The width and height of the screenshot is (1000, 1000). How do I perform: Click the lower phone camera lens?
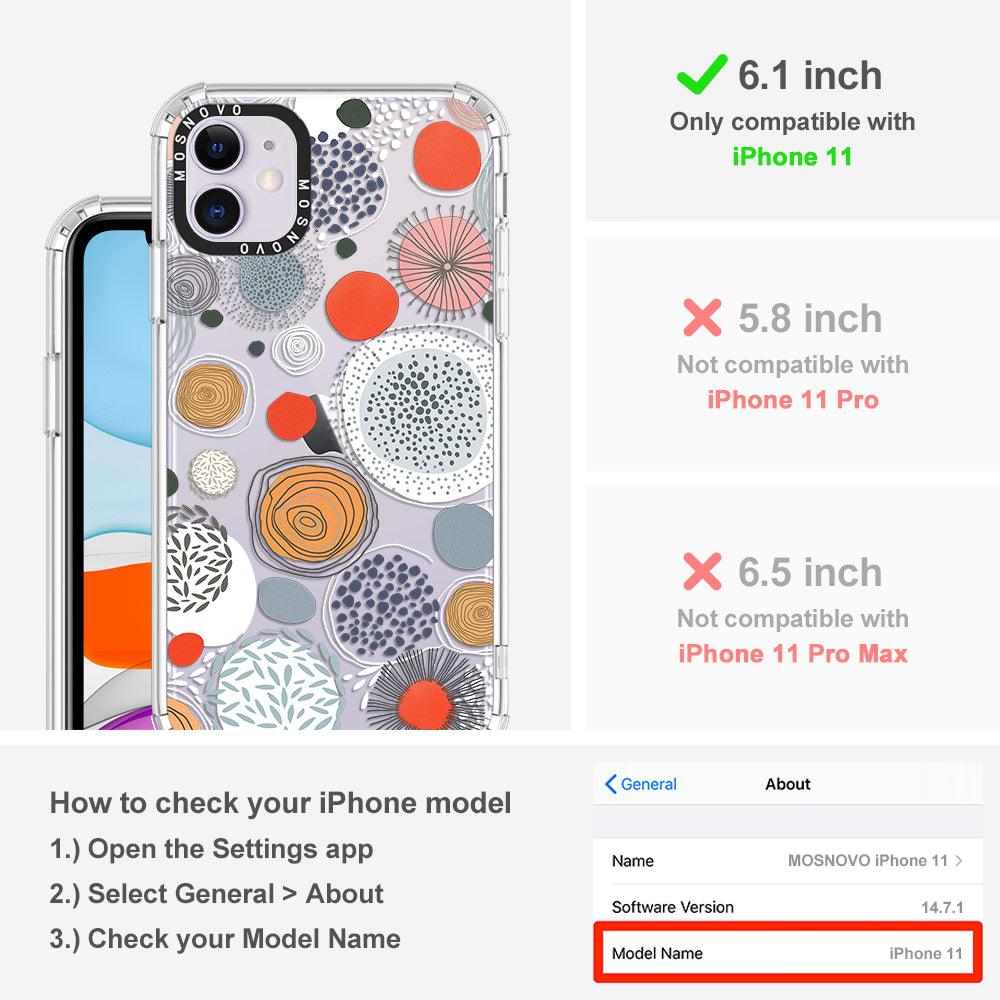click(217, 210)
